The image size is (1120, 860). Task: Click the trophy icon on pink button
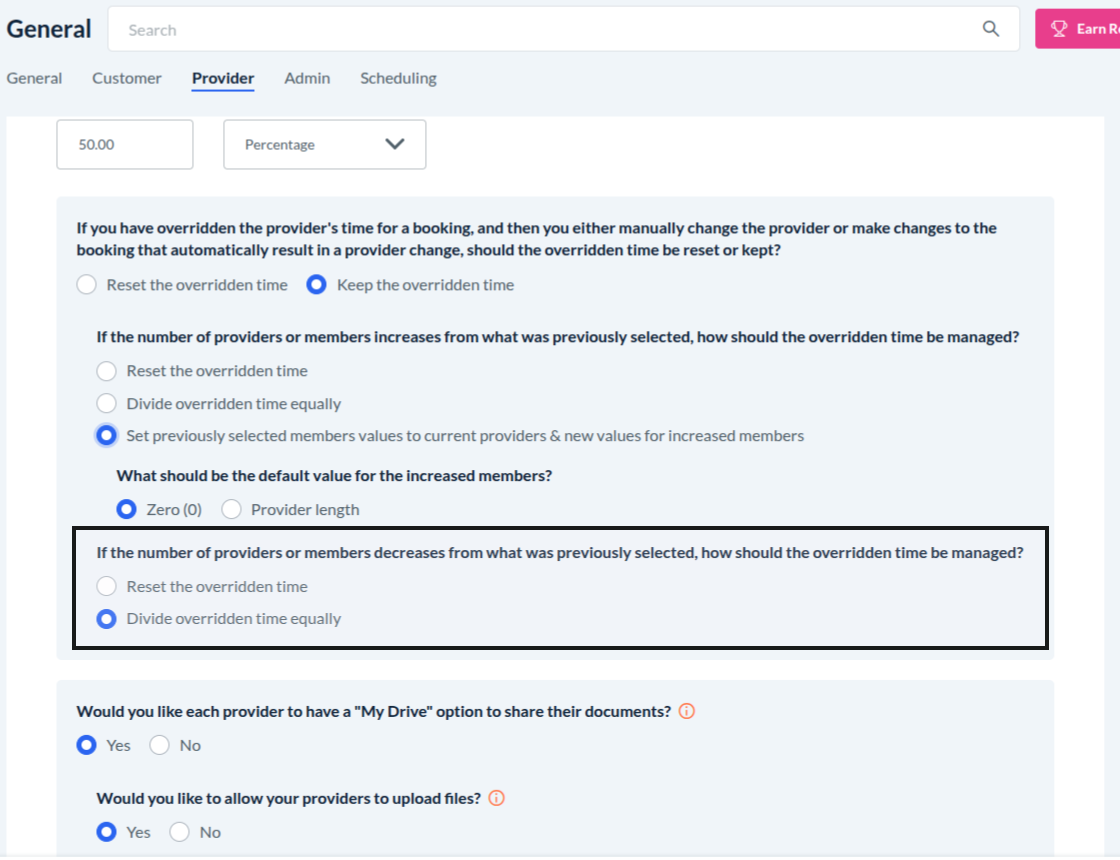1060,29
